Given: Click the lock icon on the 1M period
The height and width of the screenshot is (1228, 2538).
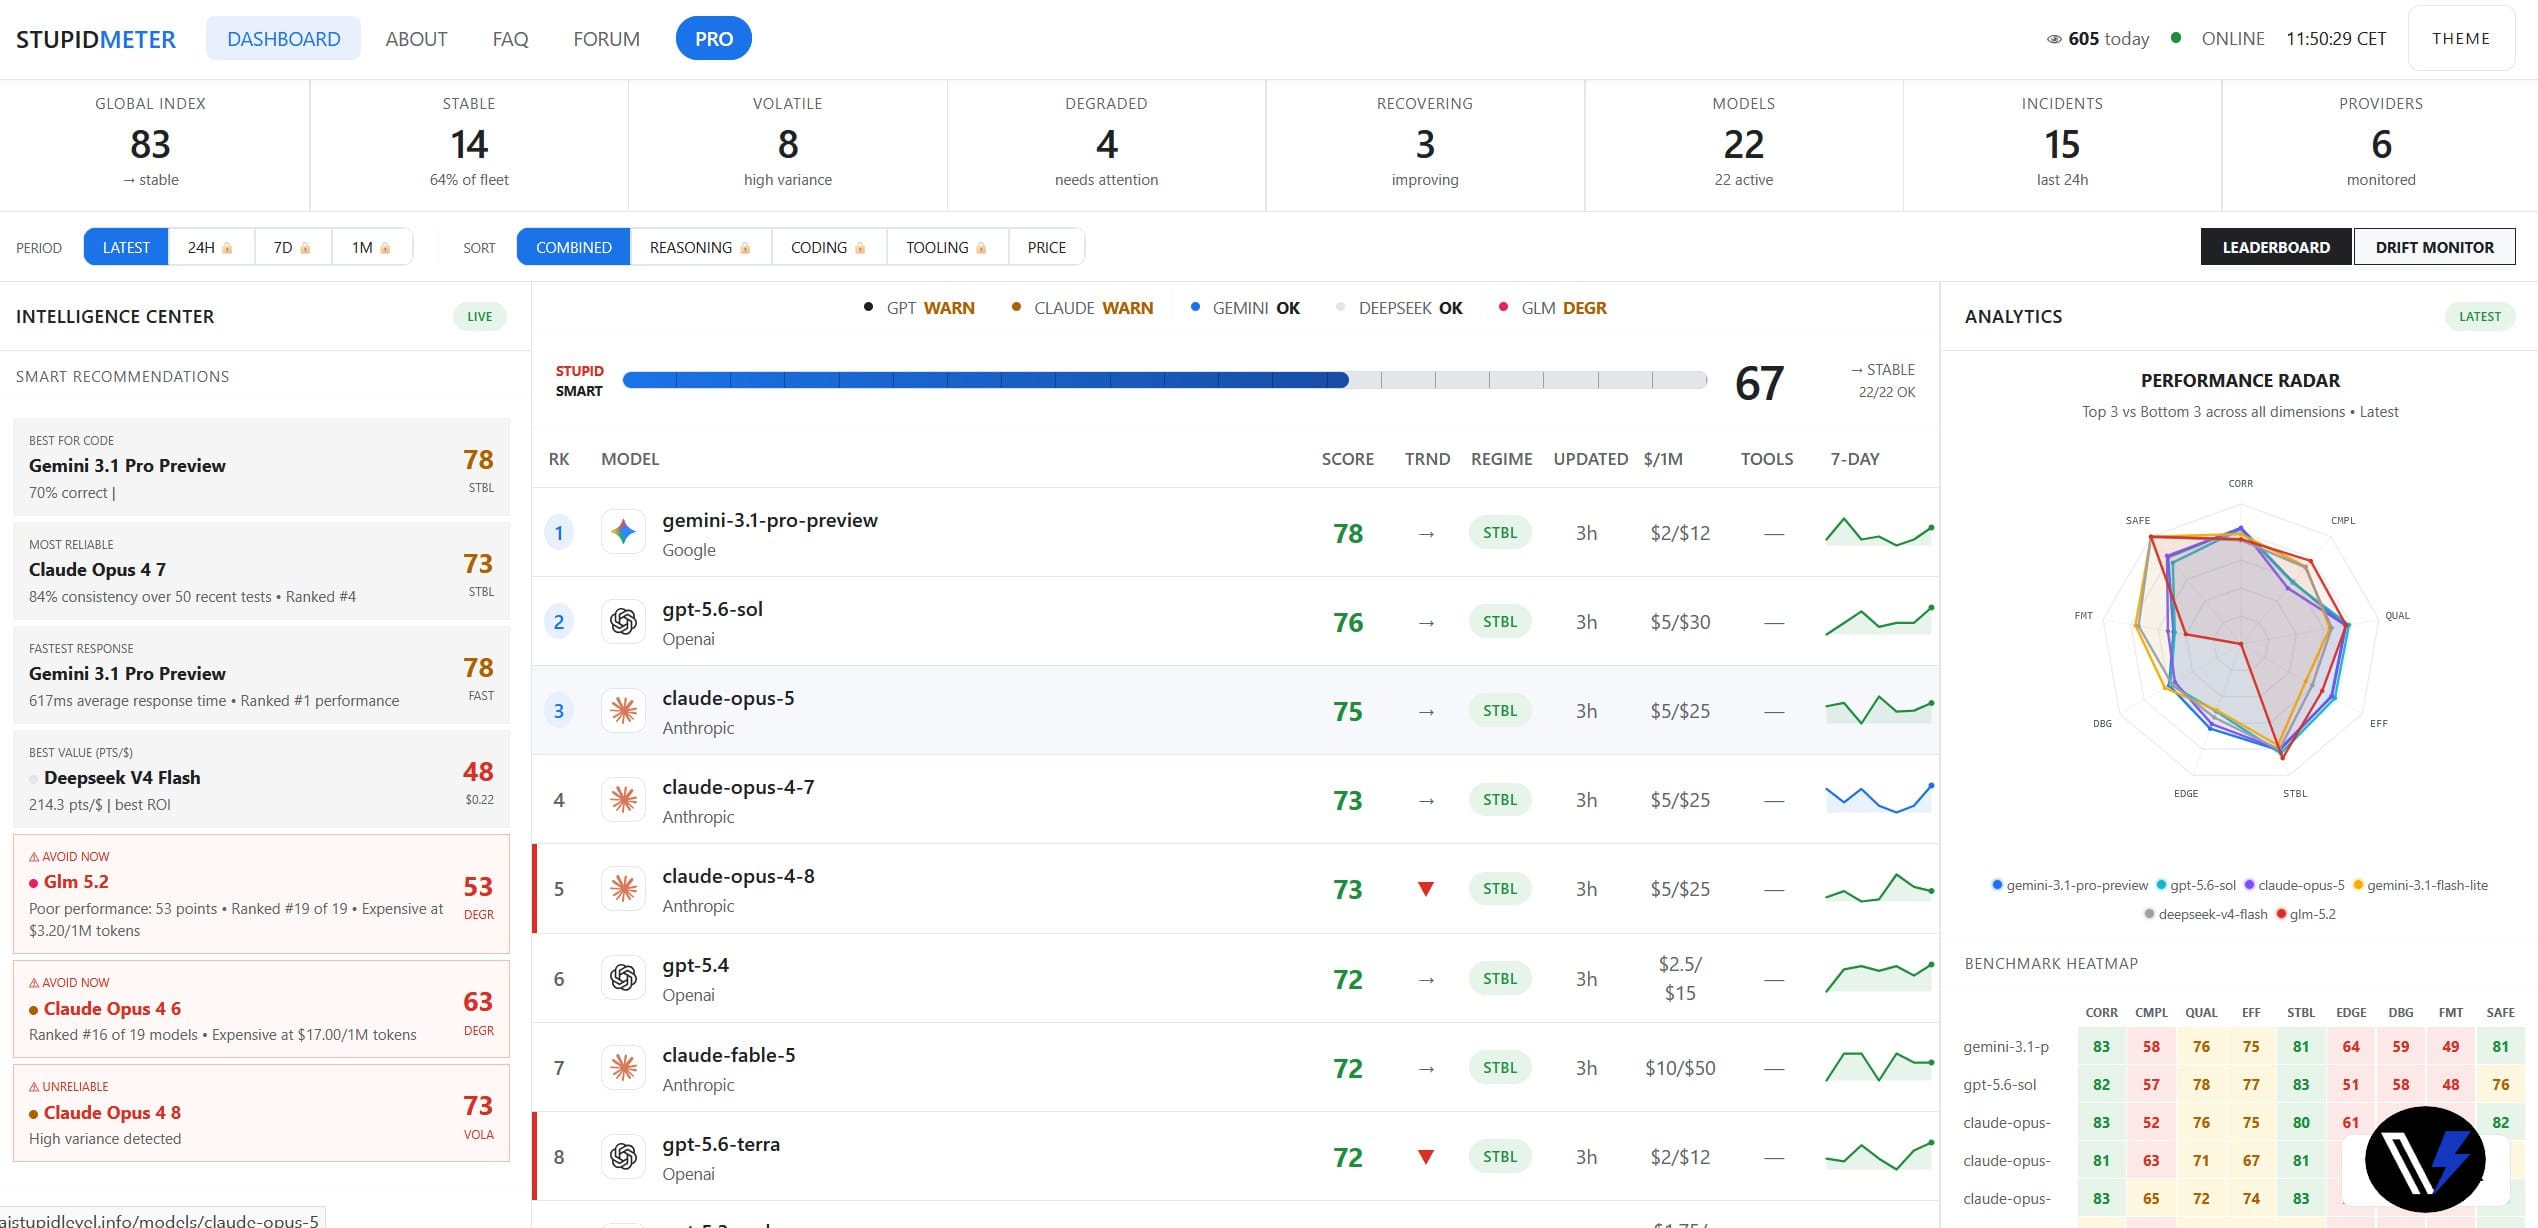Looking at the screenshot, I should point(385,247).
